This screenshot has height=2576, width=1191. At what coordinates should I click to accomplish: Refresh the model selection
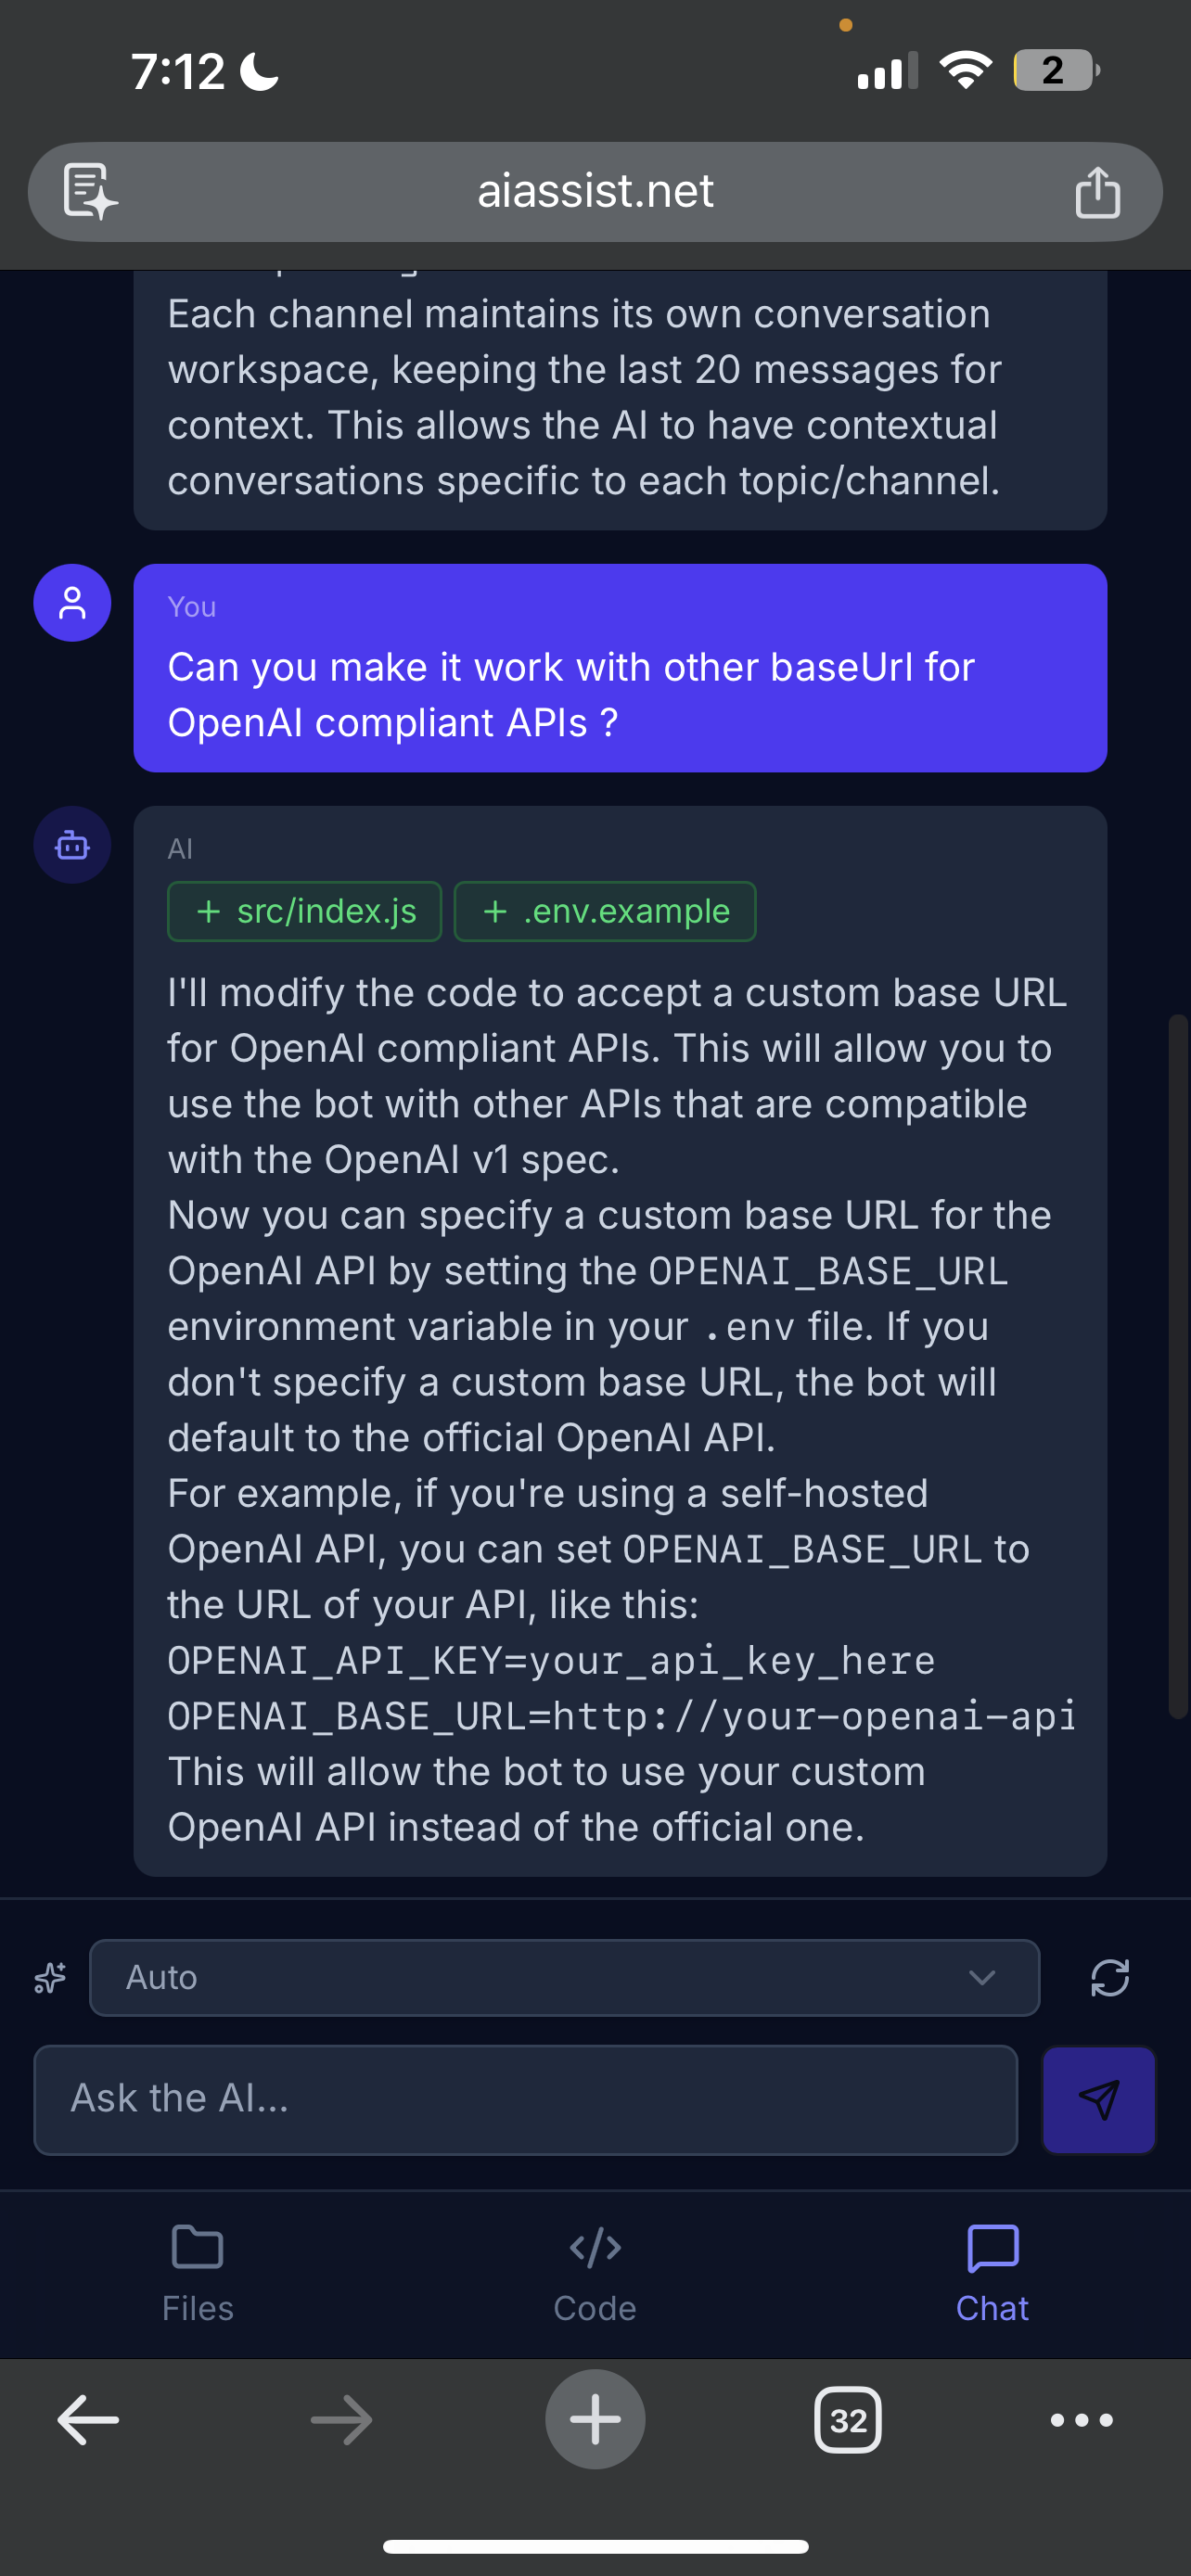(x=1112, y=1977)
